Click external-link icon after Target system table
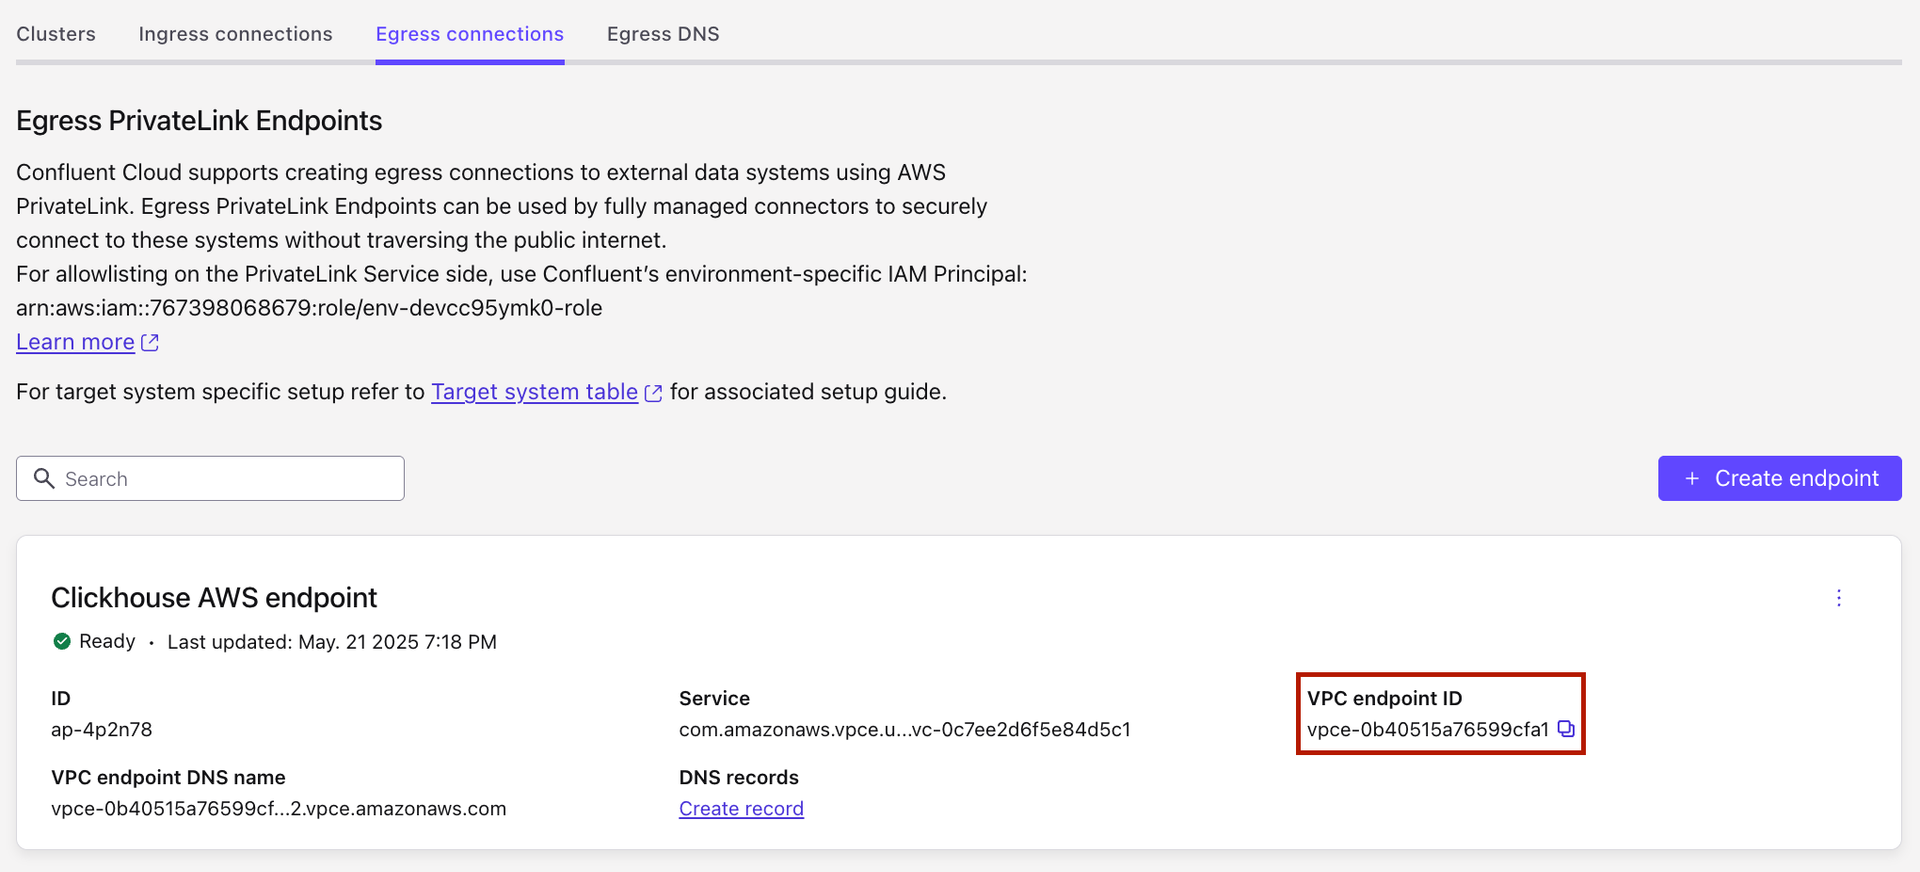 [x=653, y=393]
